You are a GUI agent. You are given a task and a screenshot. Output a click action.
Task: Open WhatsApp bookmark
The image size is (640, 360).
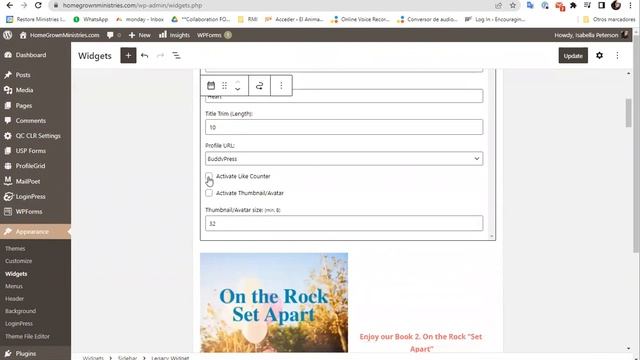(91, 19)
